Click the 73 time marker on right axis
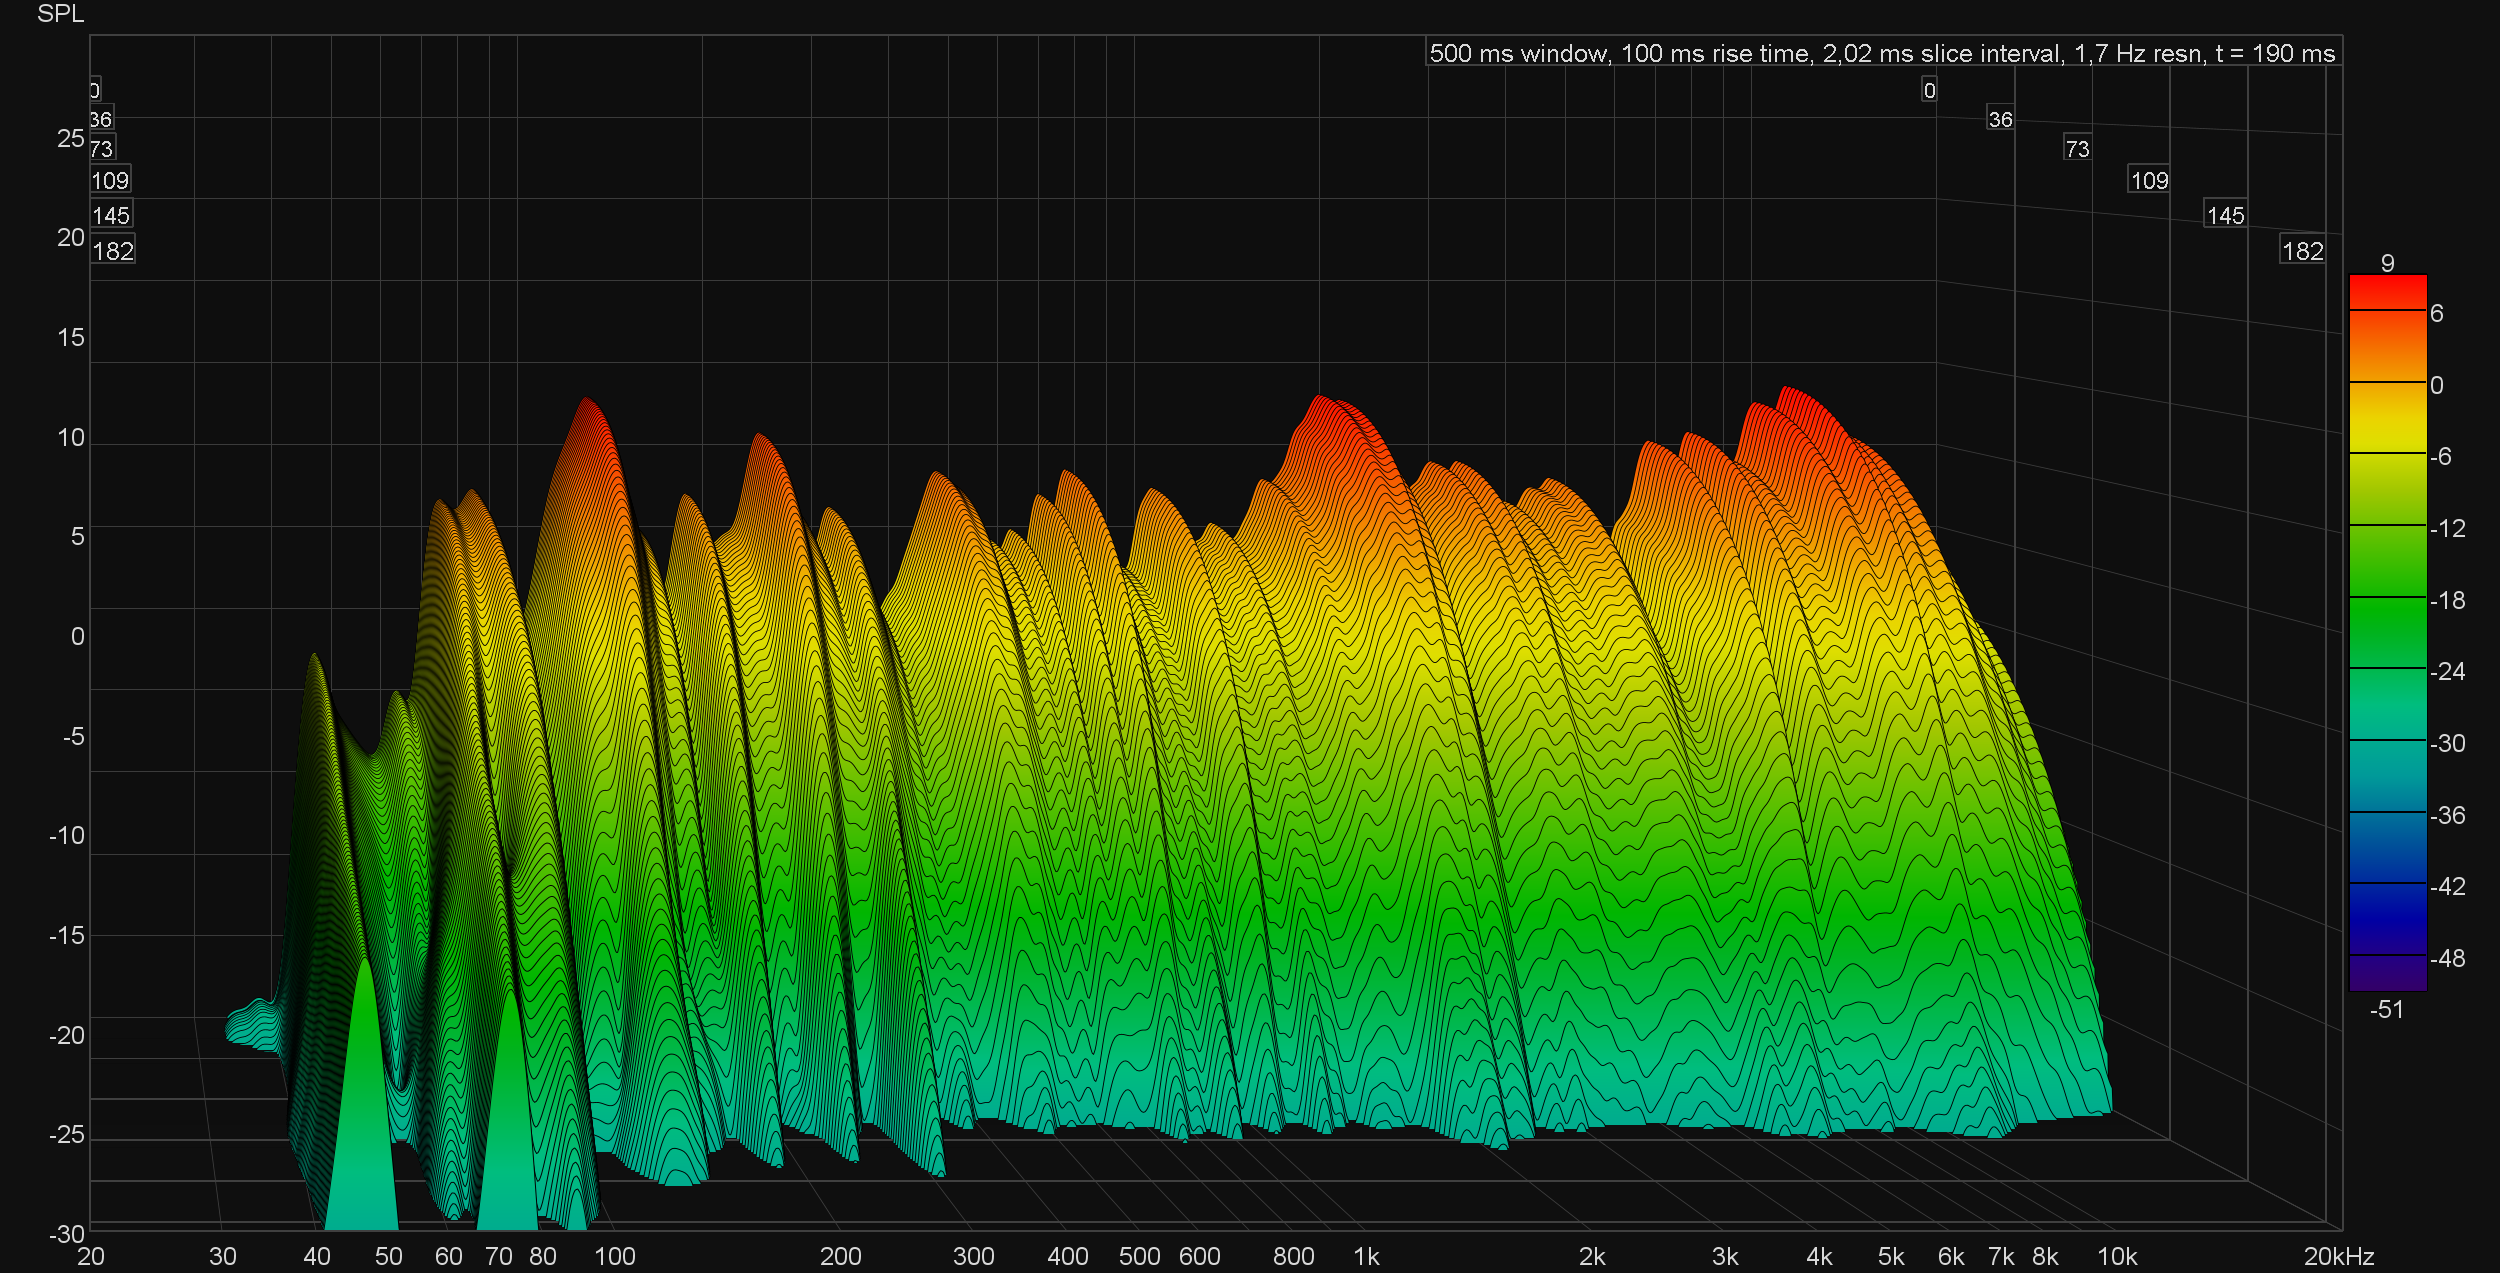 tap(2077, 149)
